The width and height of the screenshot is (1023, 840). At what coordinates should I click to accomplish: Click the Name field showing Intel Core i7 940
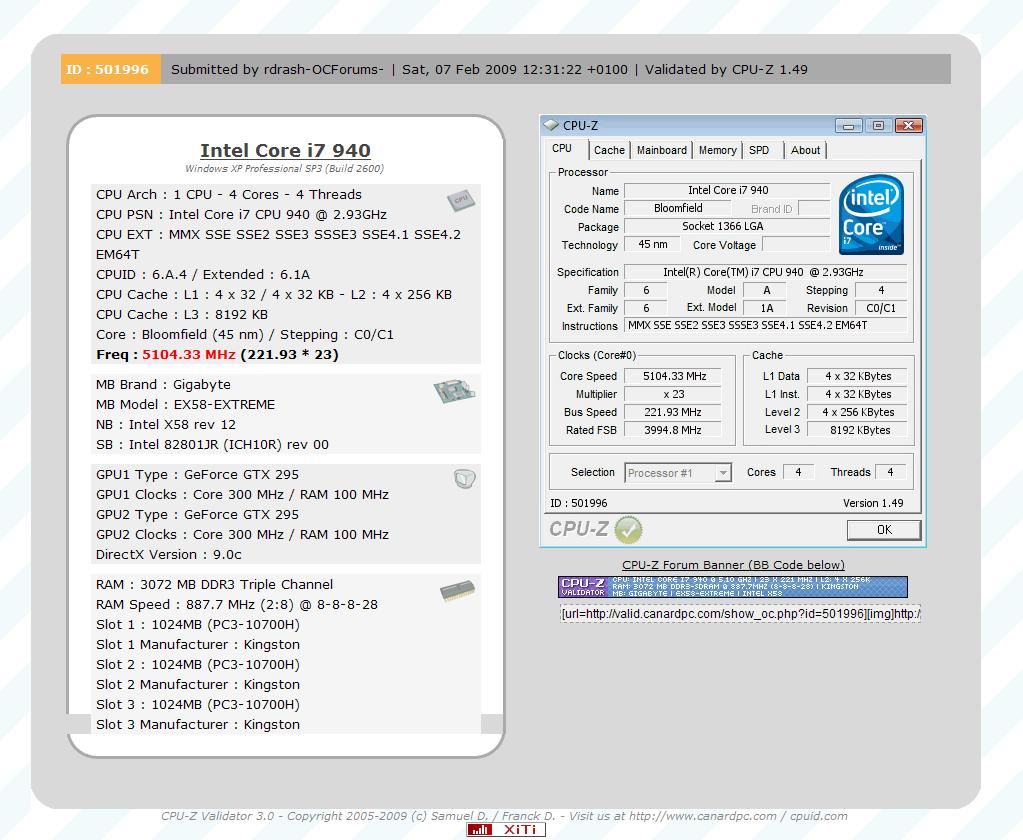tap(727, 190)
